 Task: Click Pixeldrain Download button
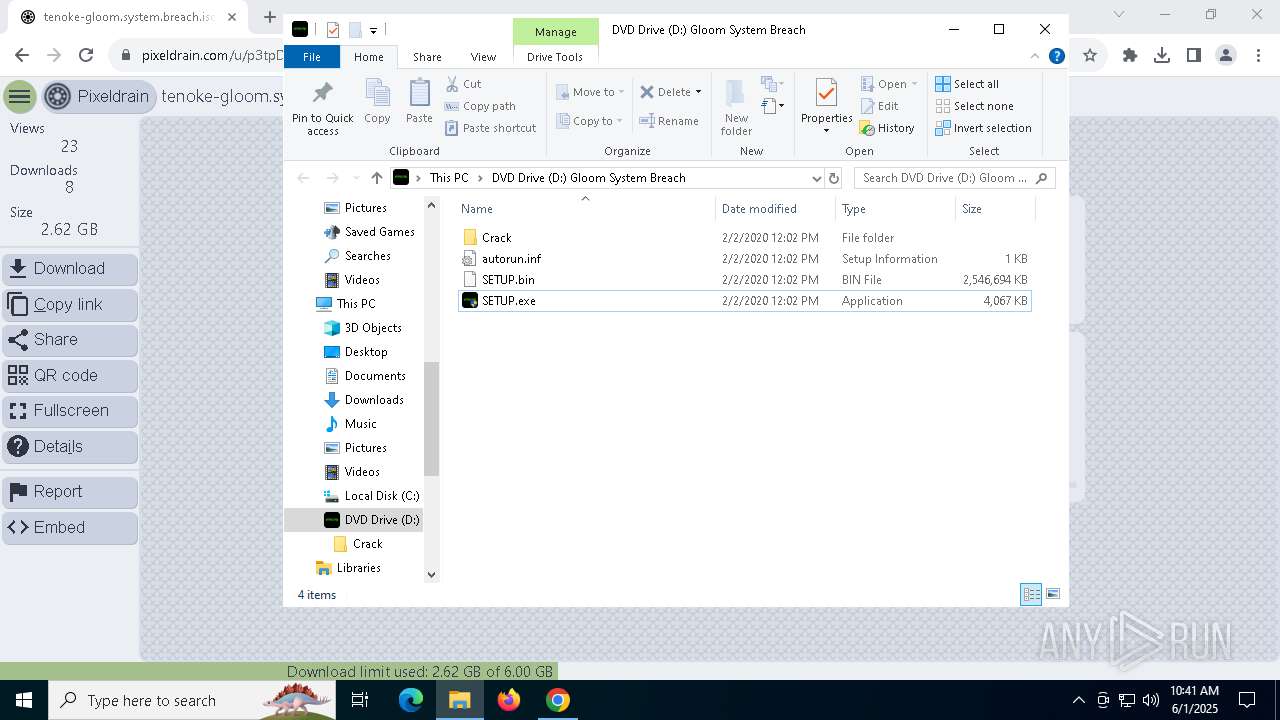click(x=70, y=269)
